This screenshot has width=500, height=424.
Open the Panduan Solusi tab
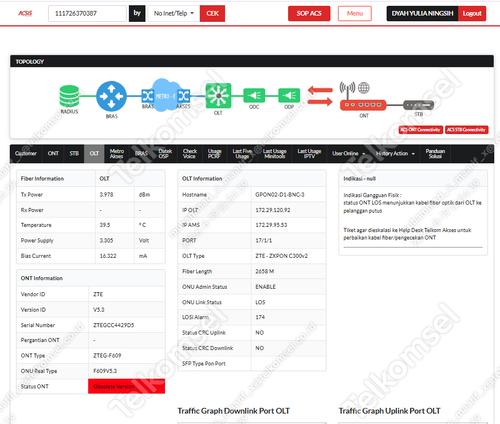[x=435, y=153]
